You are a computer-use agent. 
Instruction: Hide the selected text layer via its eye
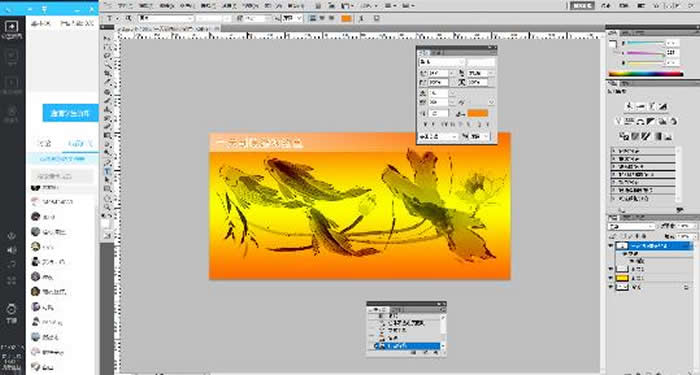click(x=611, y=246)
